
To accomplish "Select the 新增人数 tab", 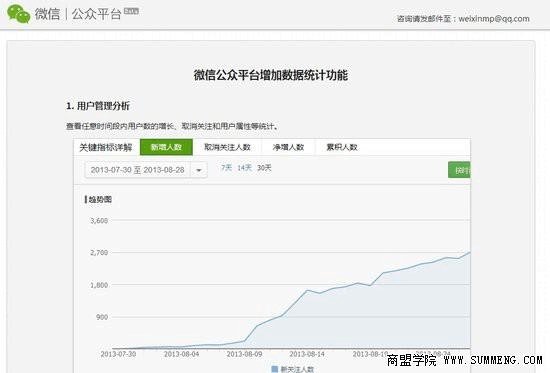I will [166, 147].
